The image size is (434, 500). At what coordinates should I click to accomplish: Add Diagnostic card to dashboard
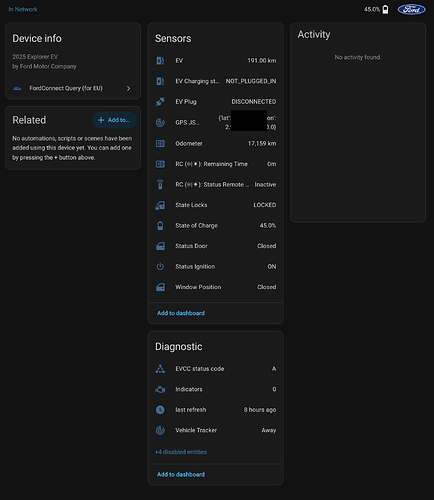pos(181,474)
